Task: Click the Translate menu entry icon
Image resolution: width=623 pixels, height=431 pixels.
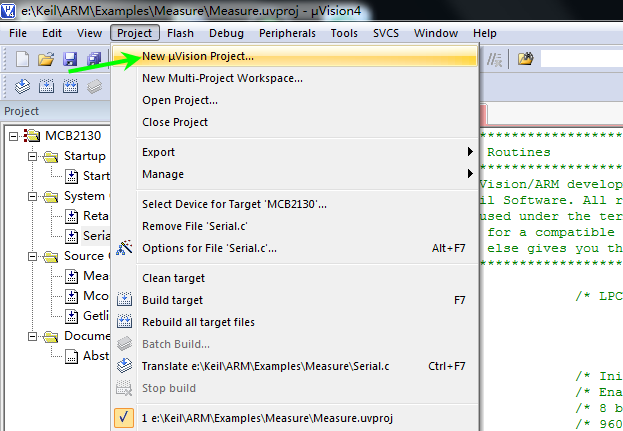Action: [x=124, y=365]
